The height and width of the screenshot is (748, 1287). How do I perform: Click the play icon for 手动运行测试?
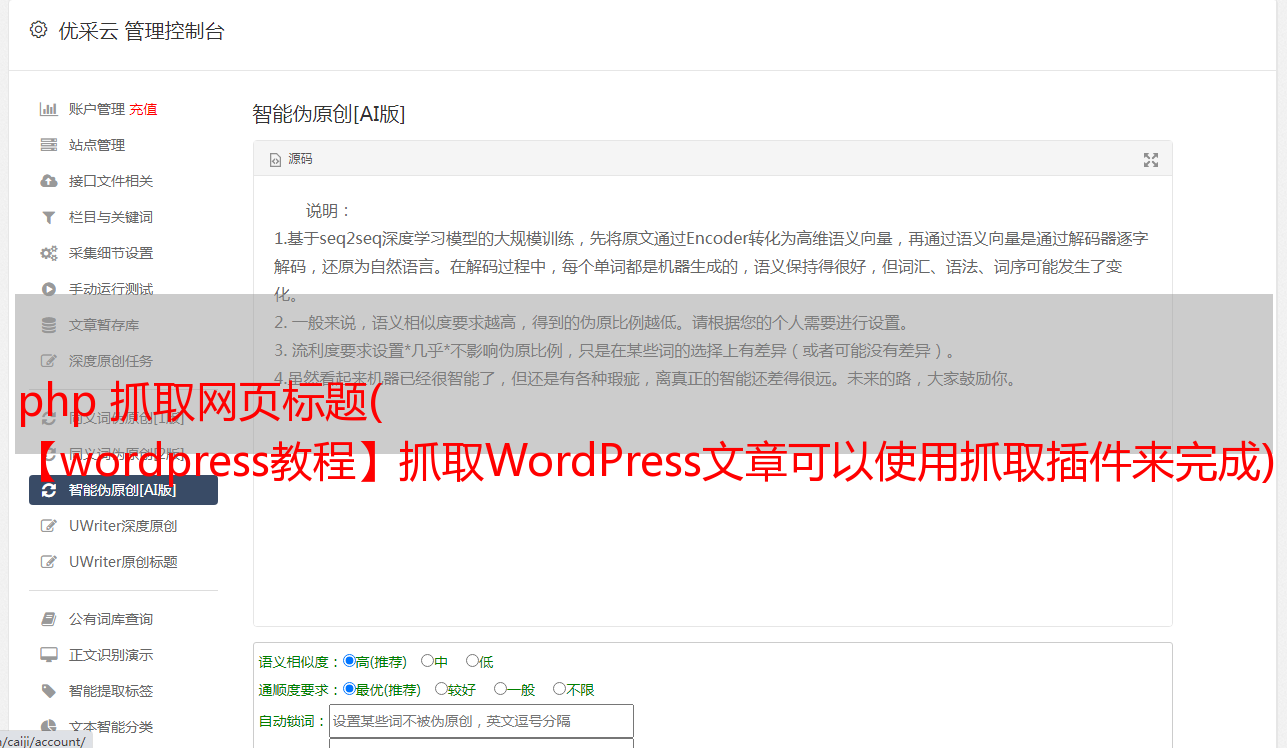pos(48,289)
